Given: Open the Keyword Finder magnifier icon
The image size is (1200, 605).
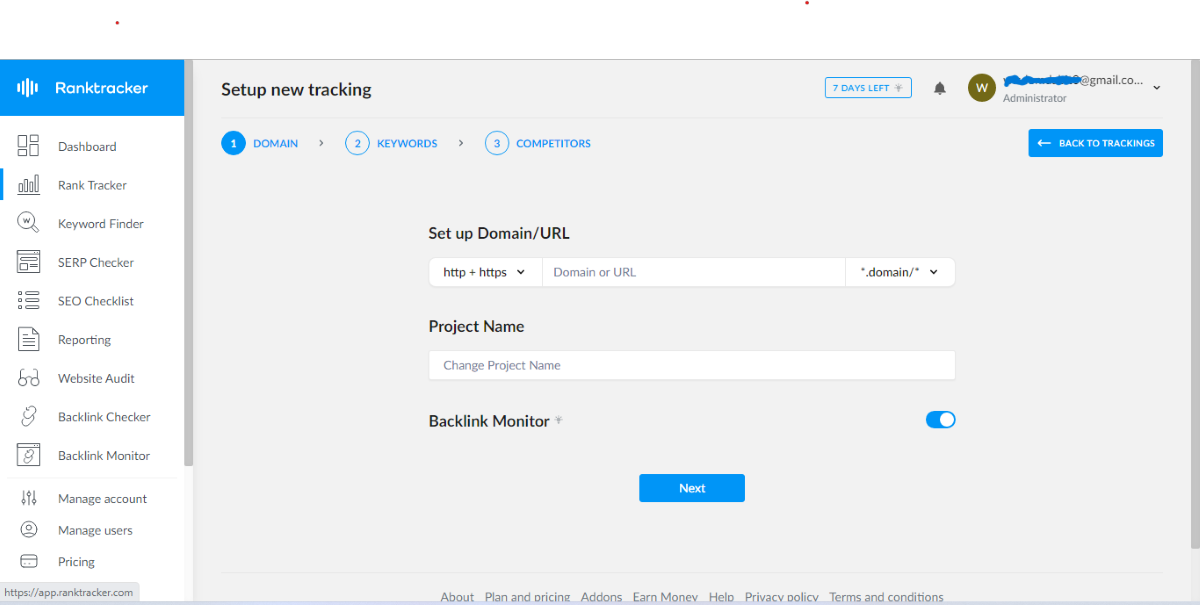Looking at the screenshot, I should click(x=28, y=223).
